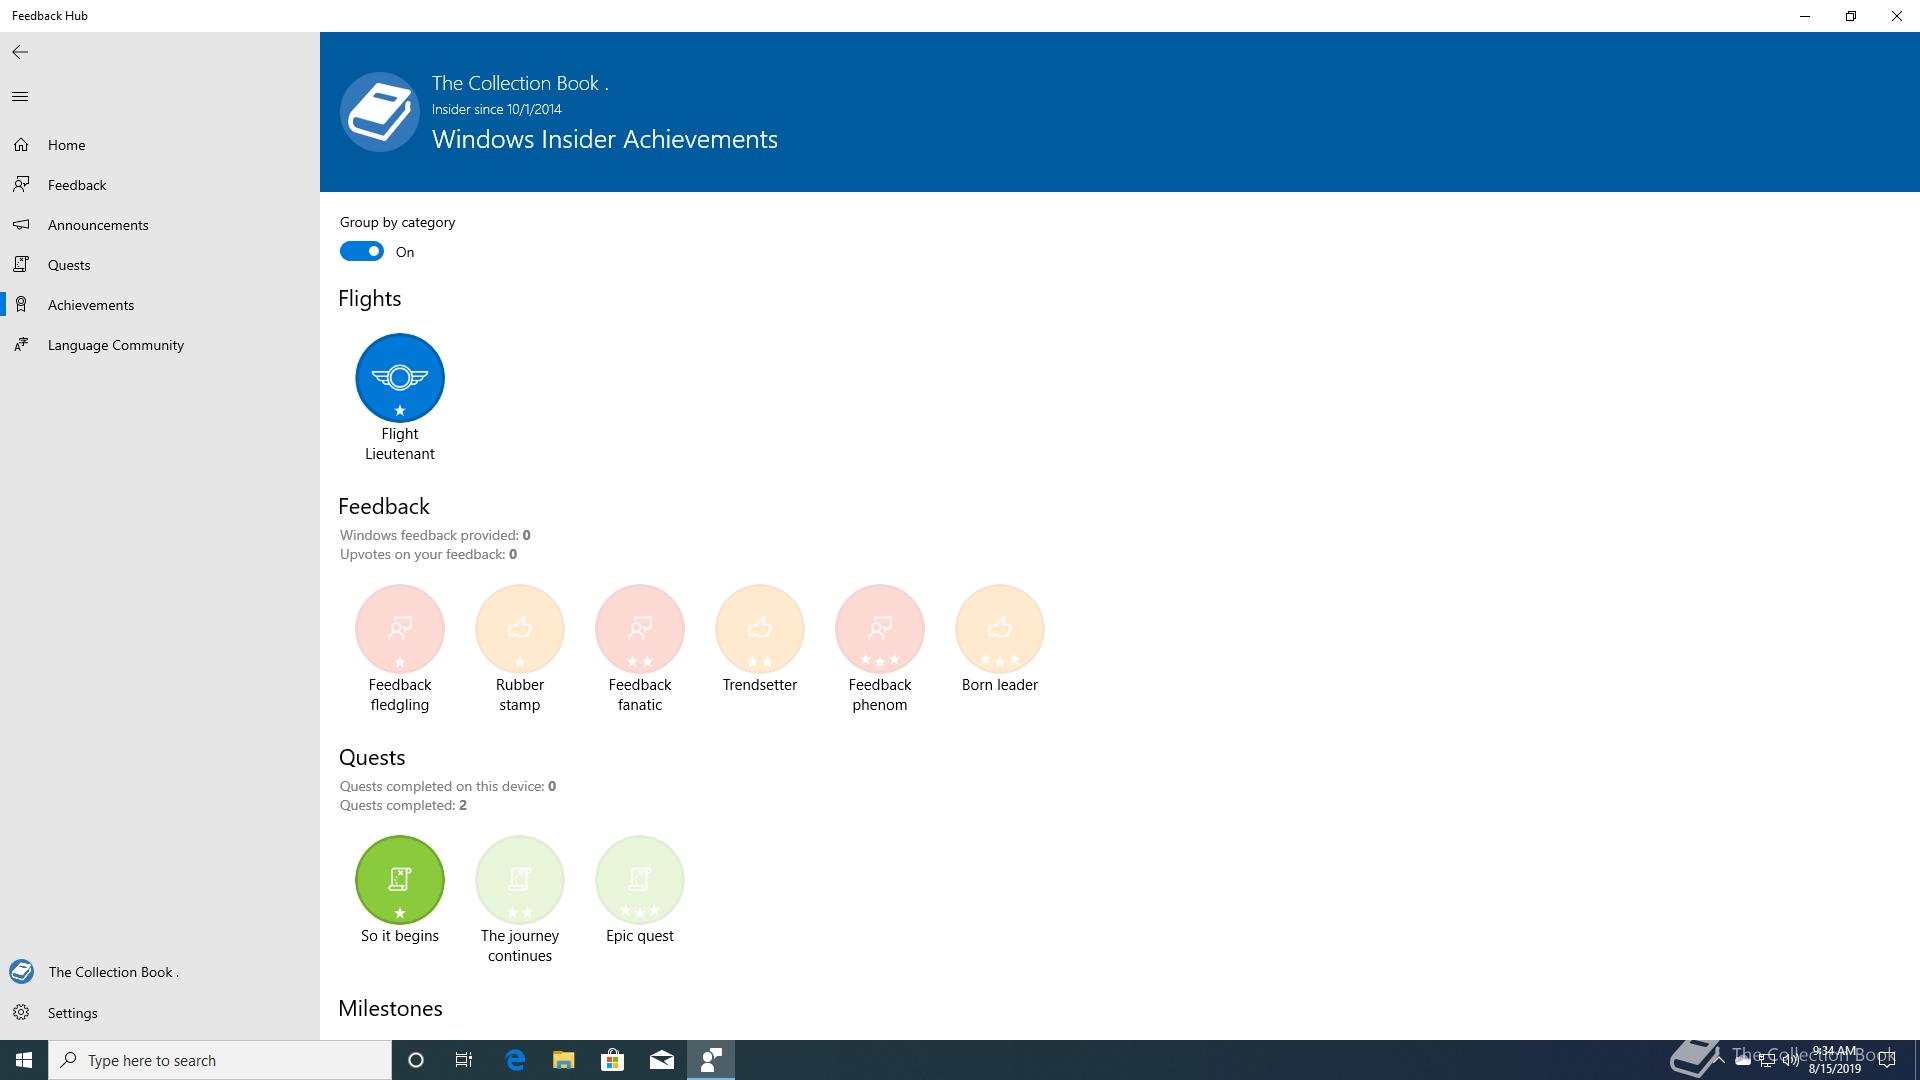Screen dimensions: 1920x1080
Task: Click The journey continues badge
Action: tap(520, 880)
